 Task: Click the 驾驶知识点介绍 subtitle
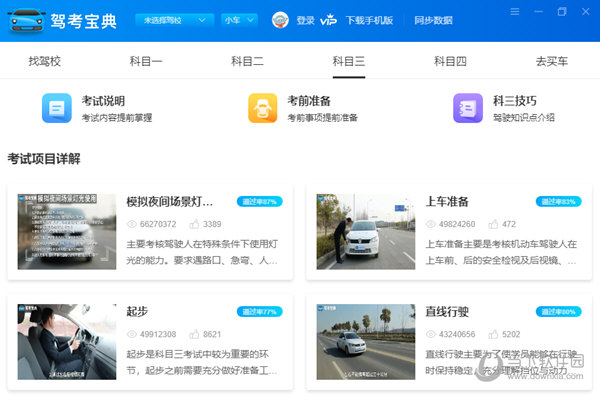click(523, 118)
